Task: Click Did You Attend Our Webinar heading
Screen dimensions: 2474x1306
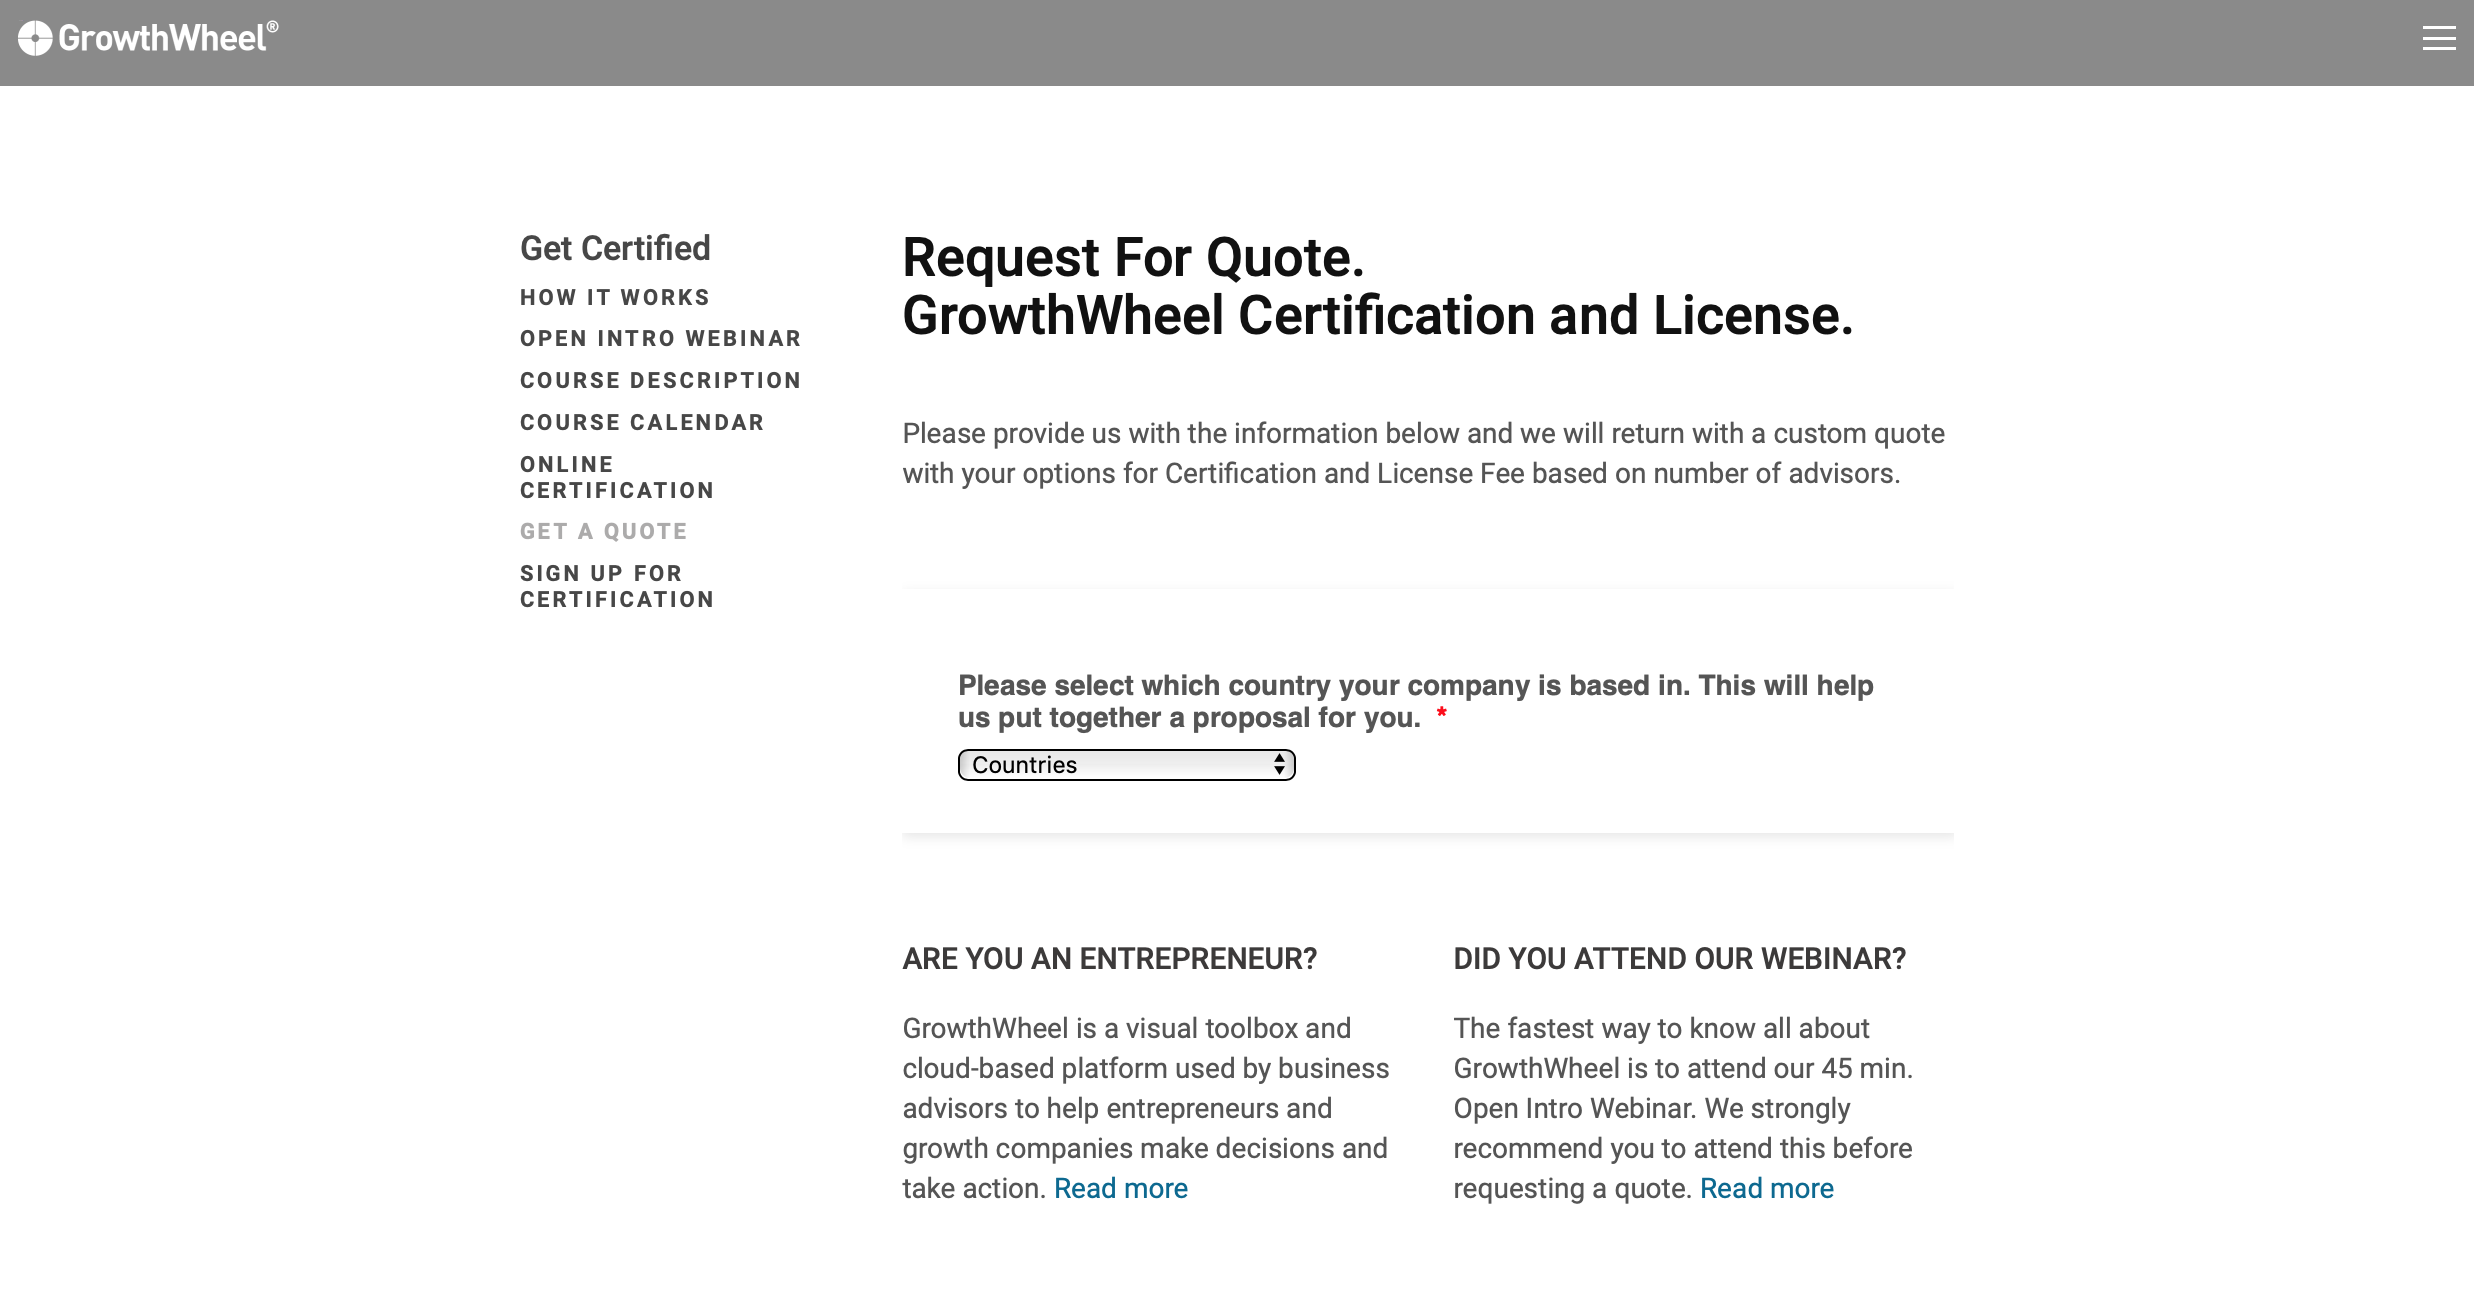Action: pos(1679,958)
